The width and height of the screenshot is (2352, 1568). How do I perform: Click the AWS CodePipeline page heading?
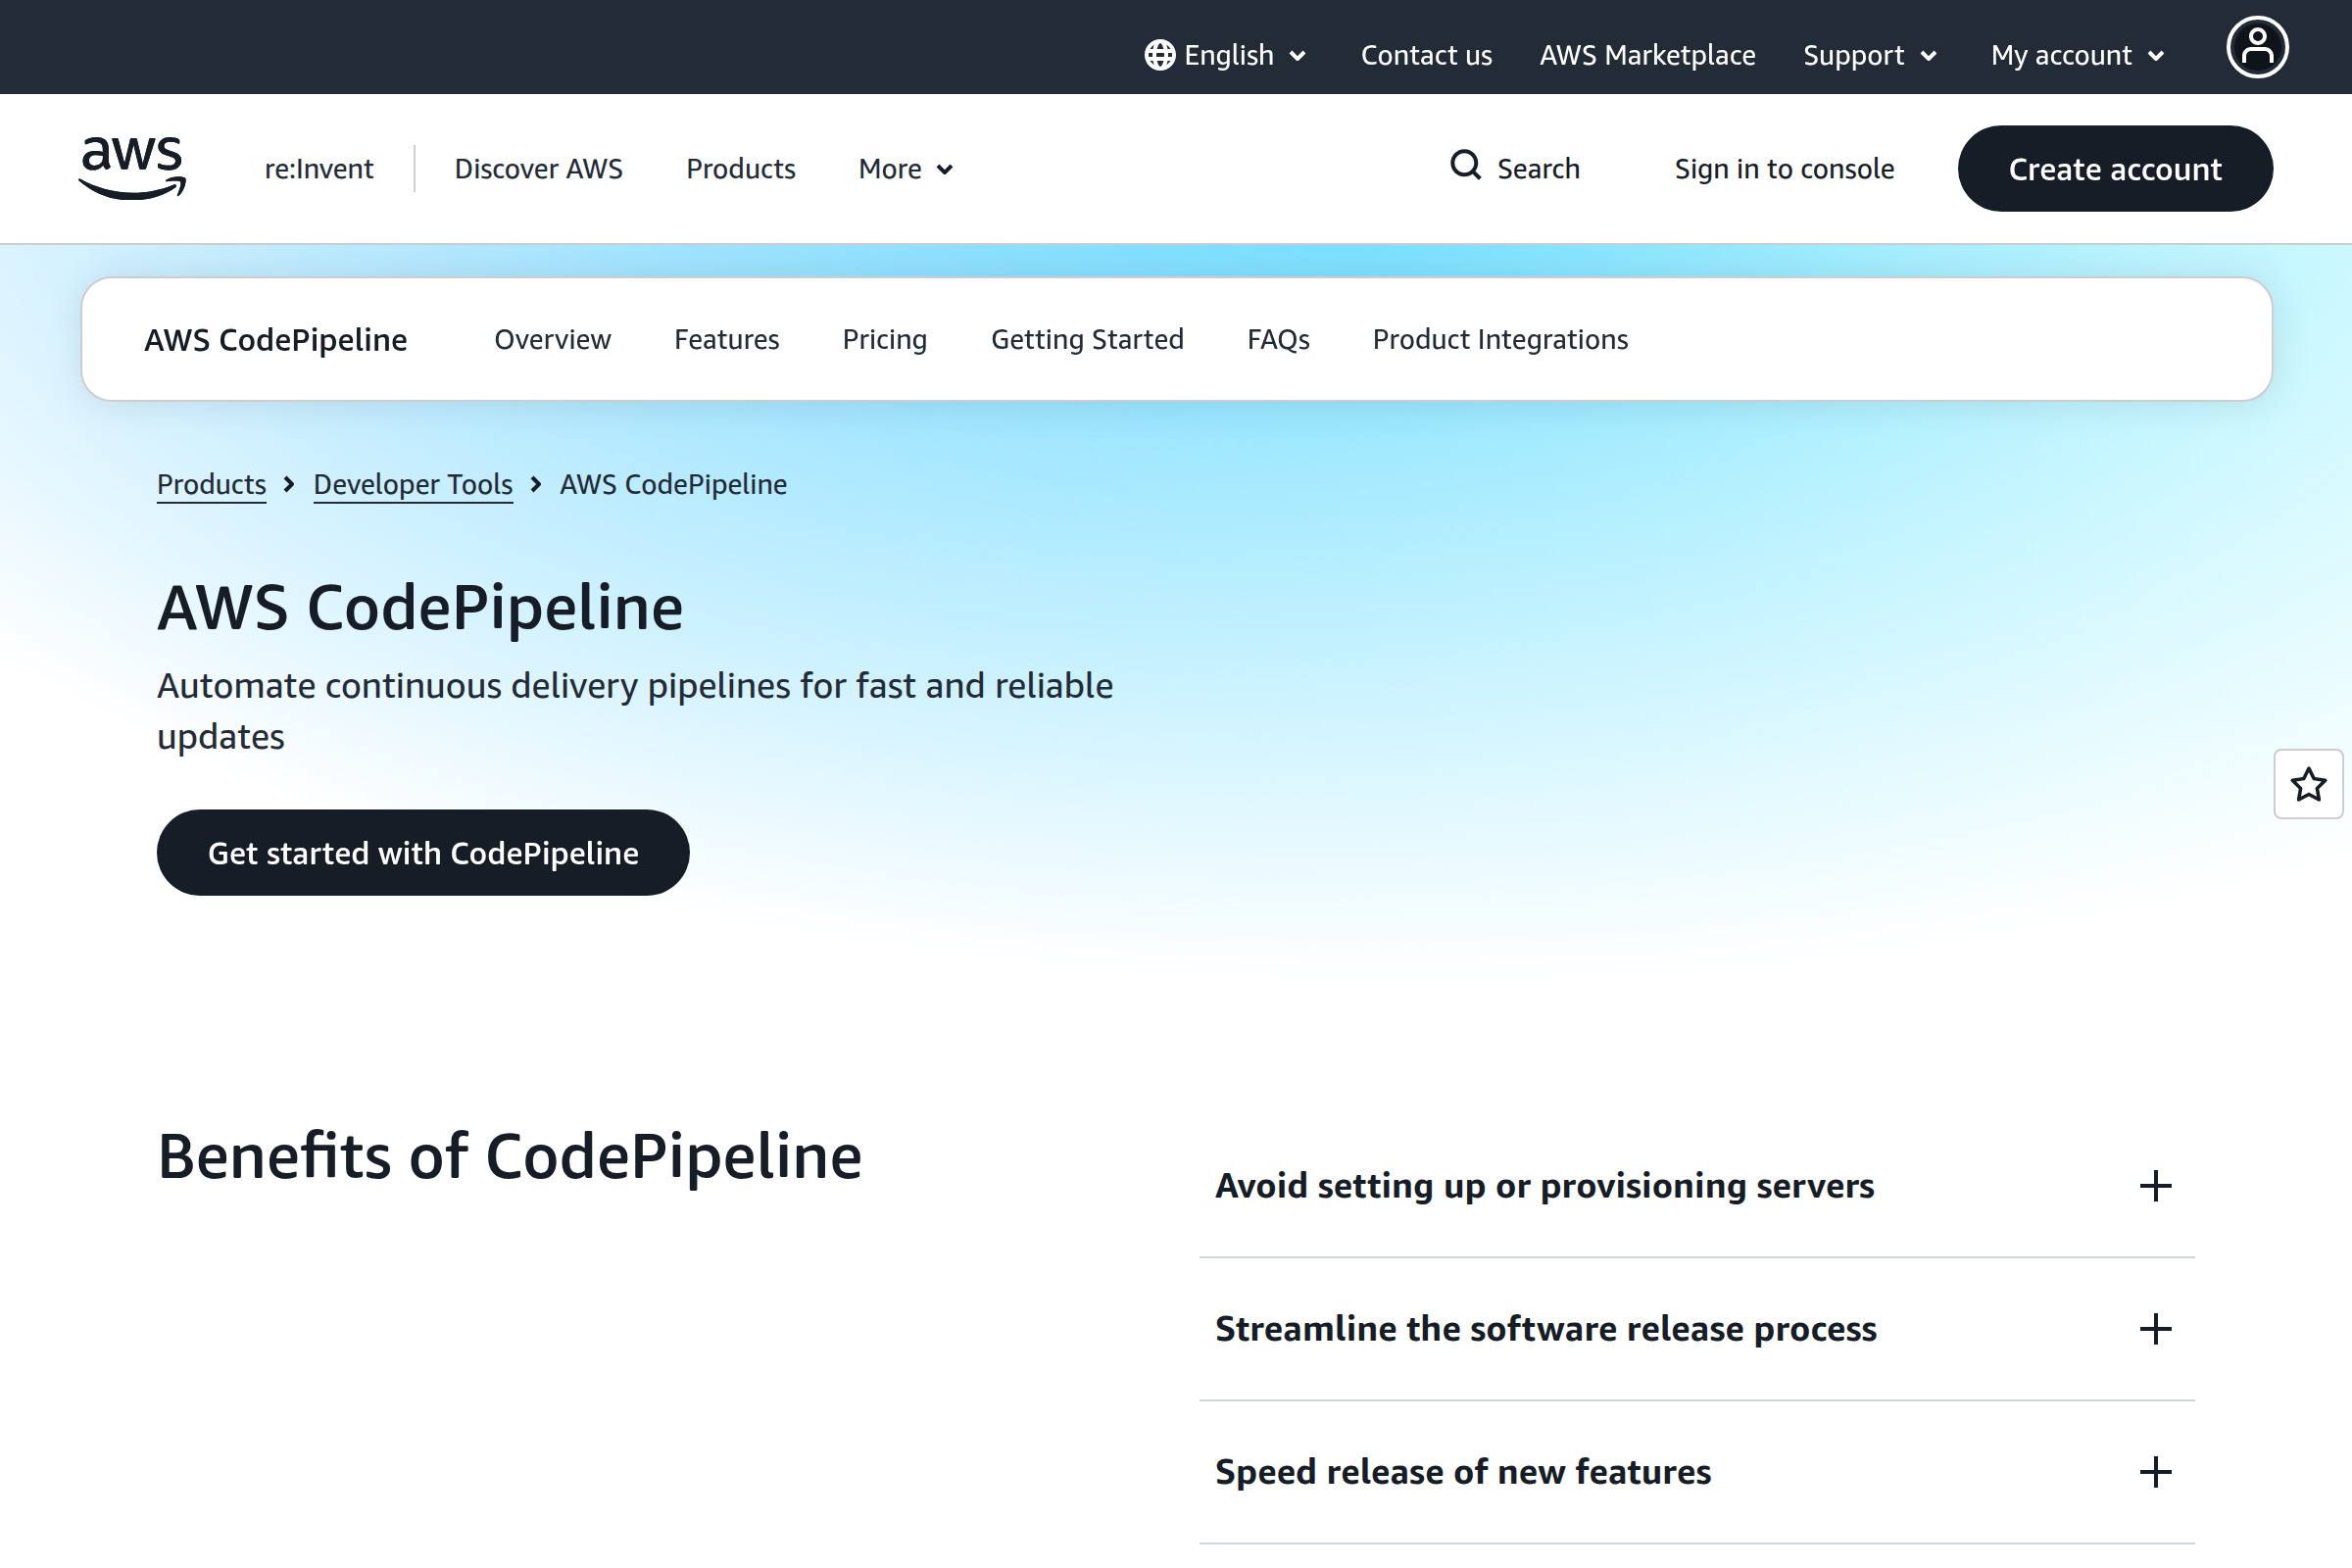pos(420,608)
